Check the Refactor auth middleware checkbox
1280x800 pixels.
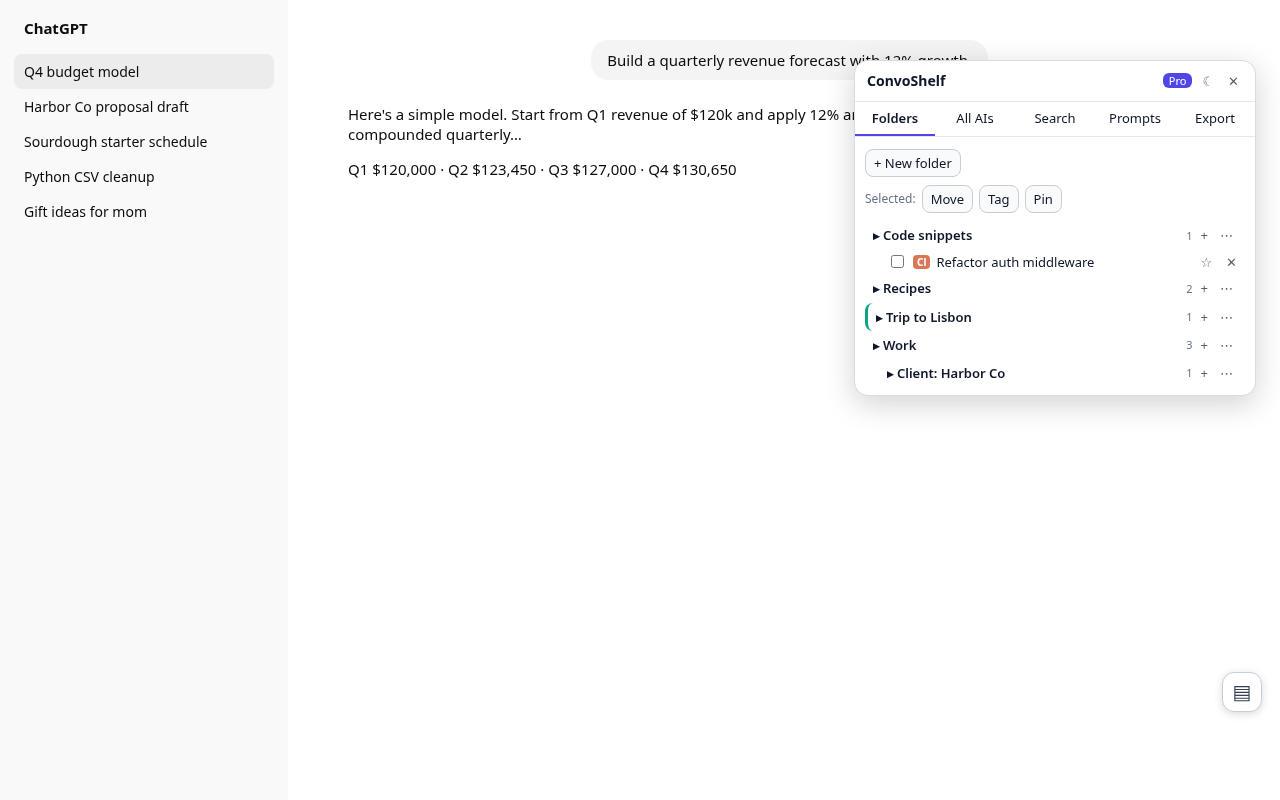(897, 262)
